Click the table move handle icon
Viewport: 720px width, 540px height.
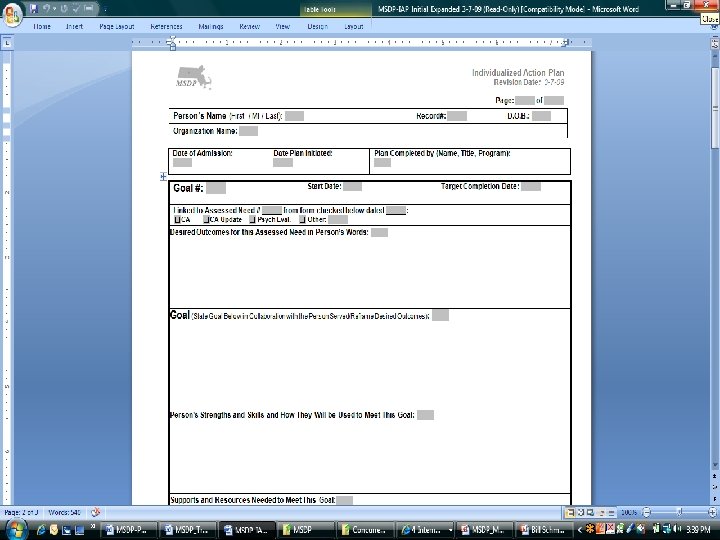tap(163, 176)
